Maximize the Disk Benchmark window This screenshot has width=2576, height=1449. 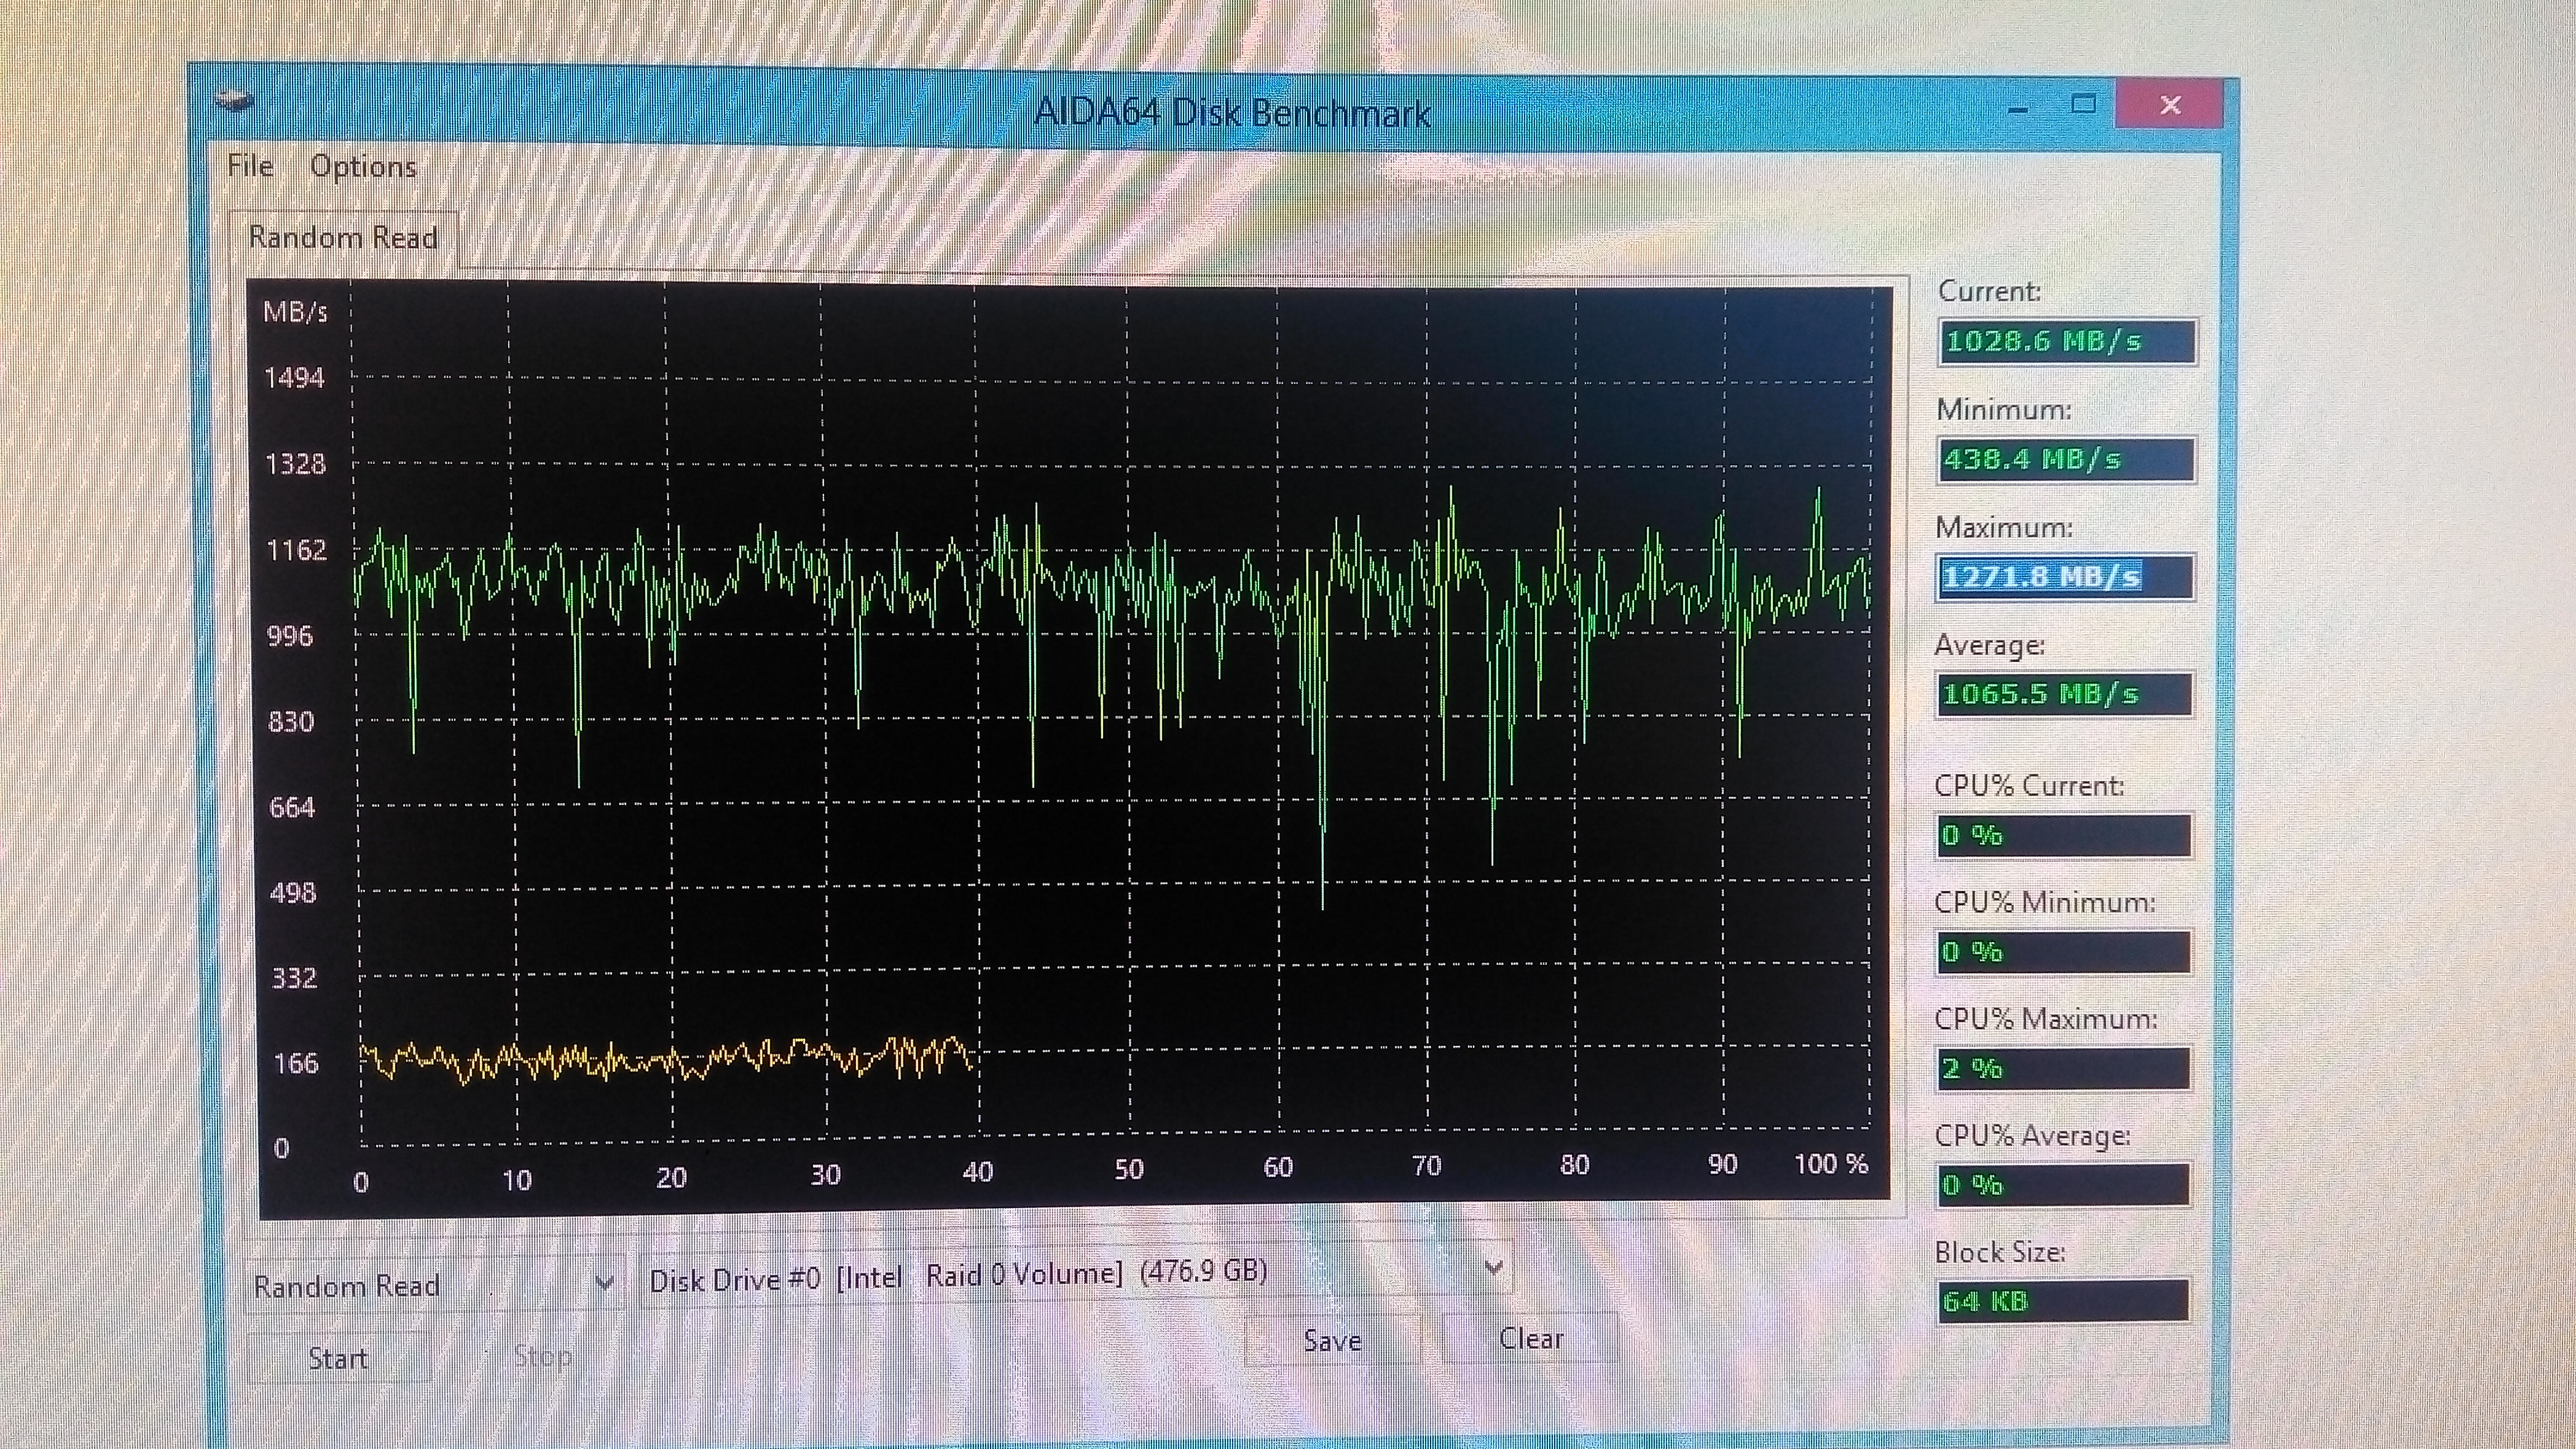[2084, 104]
